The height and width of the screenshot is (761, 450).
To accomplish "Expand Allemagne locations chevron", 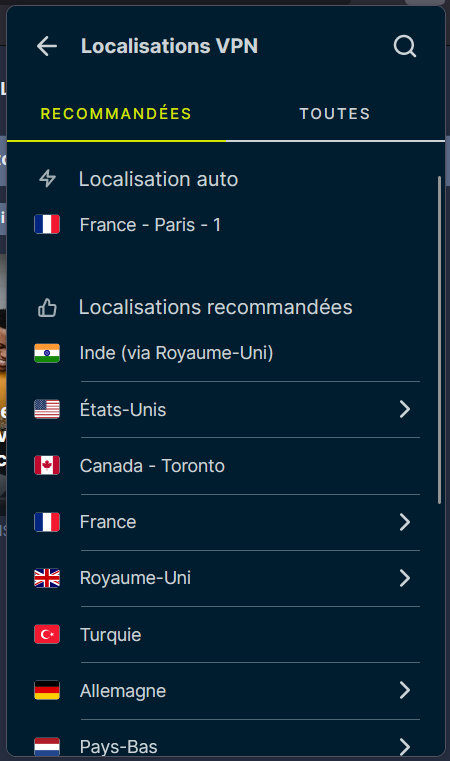I will point(405,690).
